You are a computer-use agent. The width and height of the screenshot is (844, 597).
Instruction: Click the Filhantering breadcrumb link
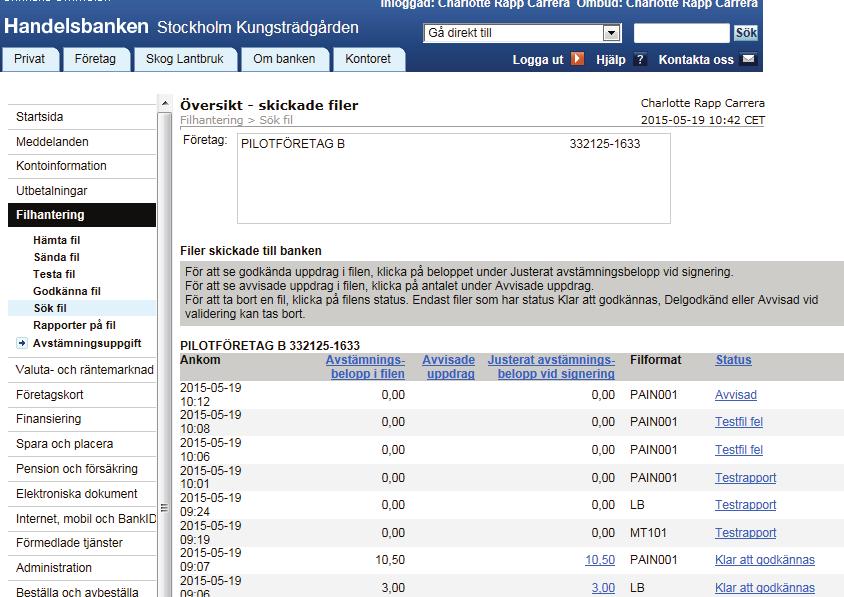(212, 120)
